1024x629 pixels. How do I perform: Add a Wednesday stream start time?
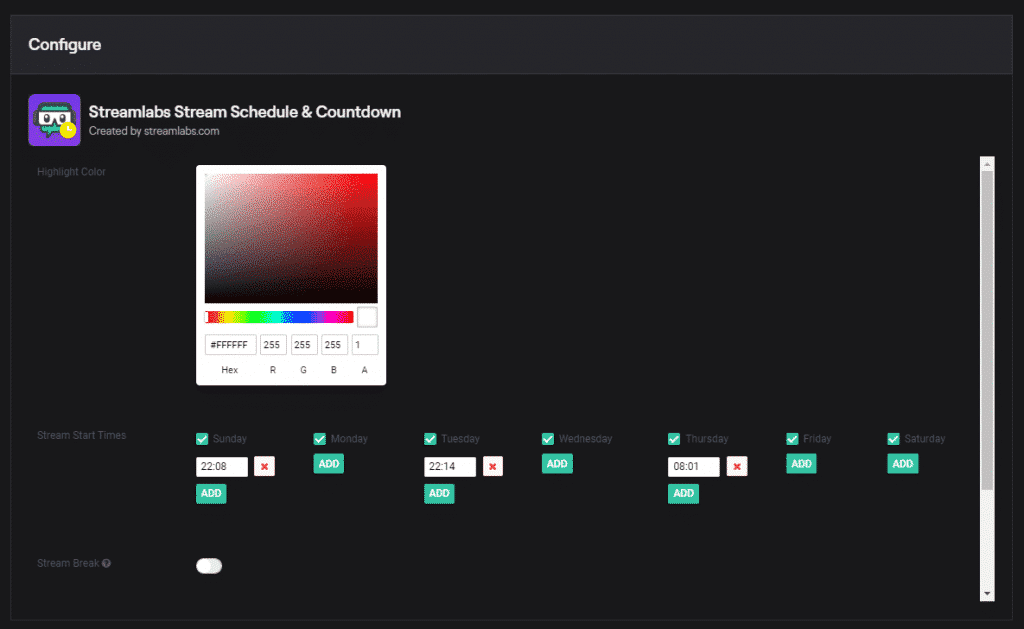556,463
